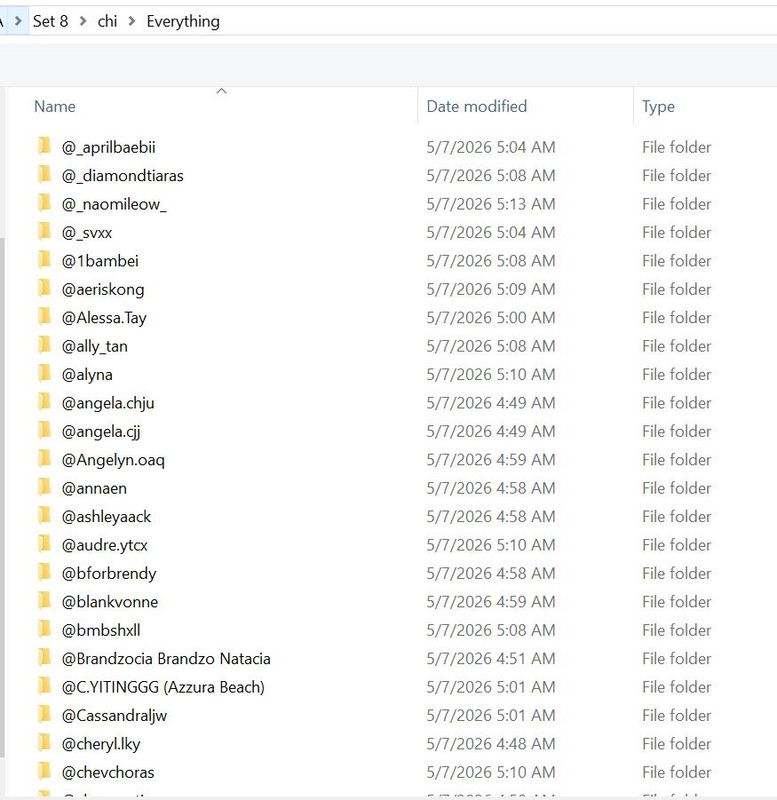Select the @angela.chju folder icon
Image resolution: width=777 pixels, height=800 pixels.
point(44,403)
